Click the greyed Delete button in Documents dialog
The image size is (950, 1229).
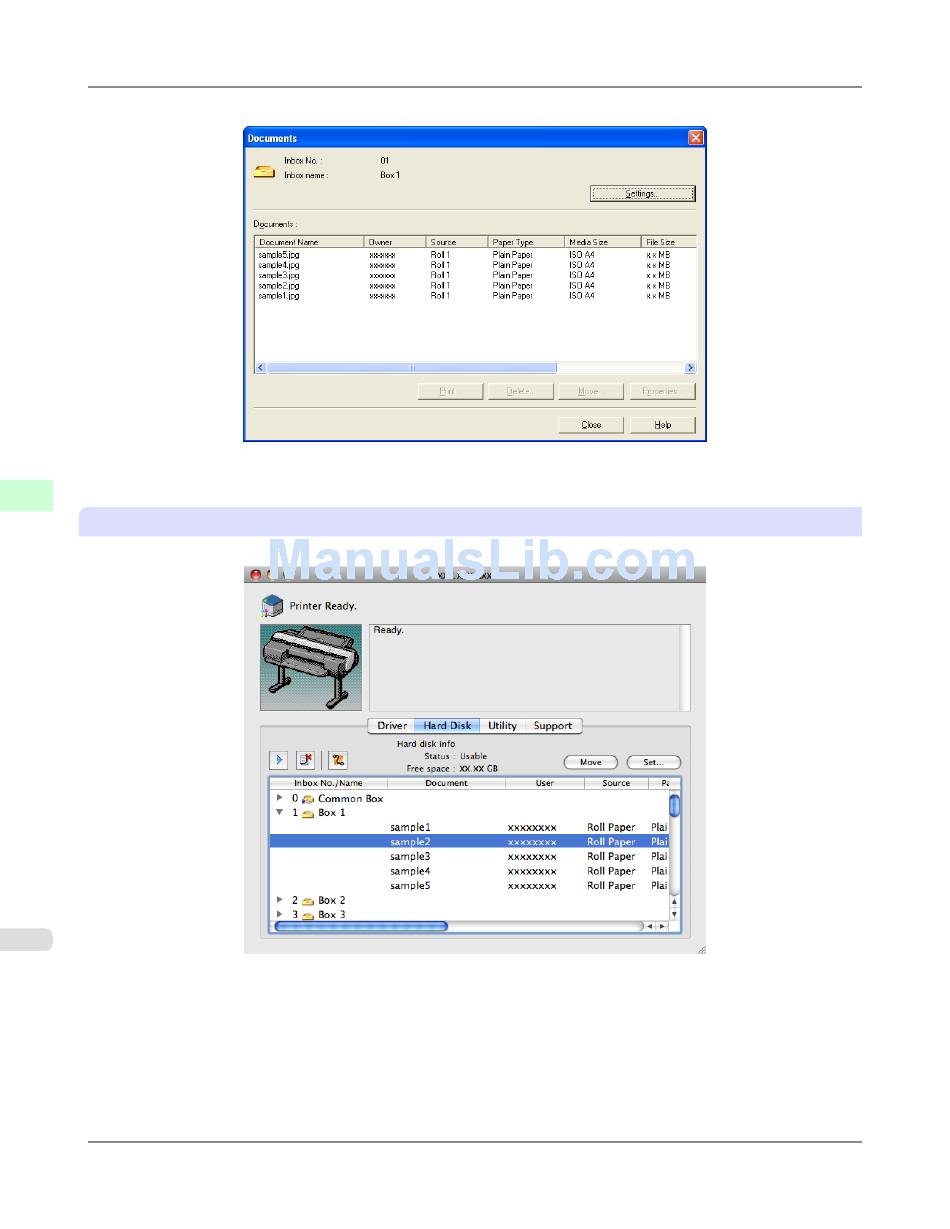click(521, 391)
